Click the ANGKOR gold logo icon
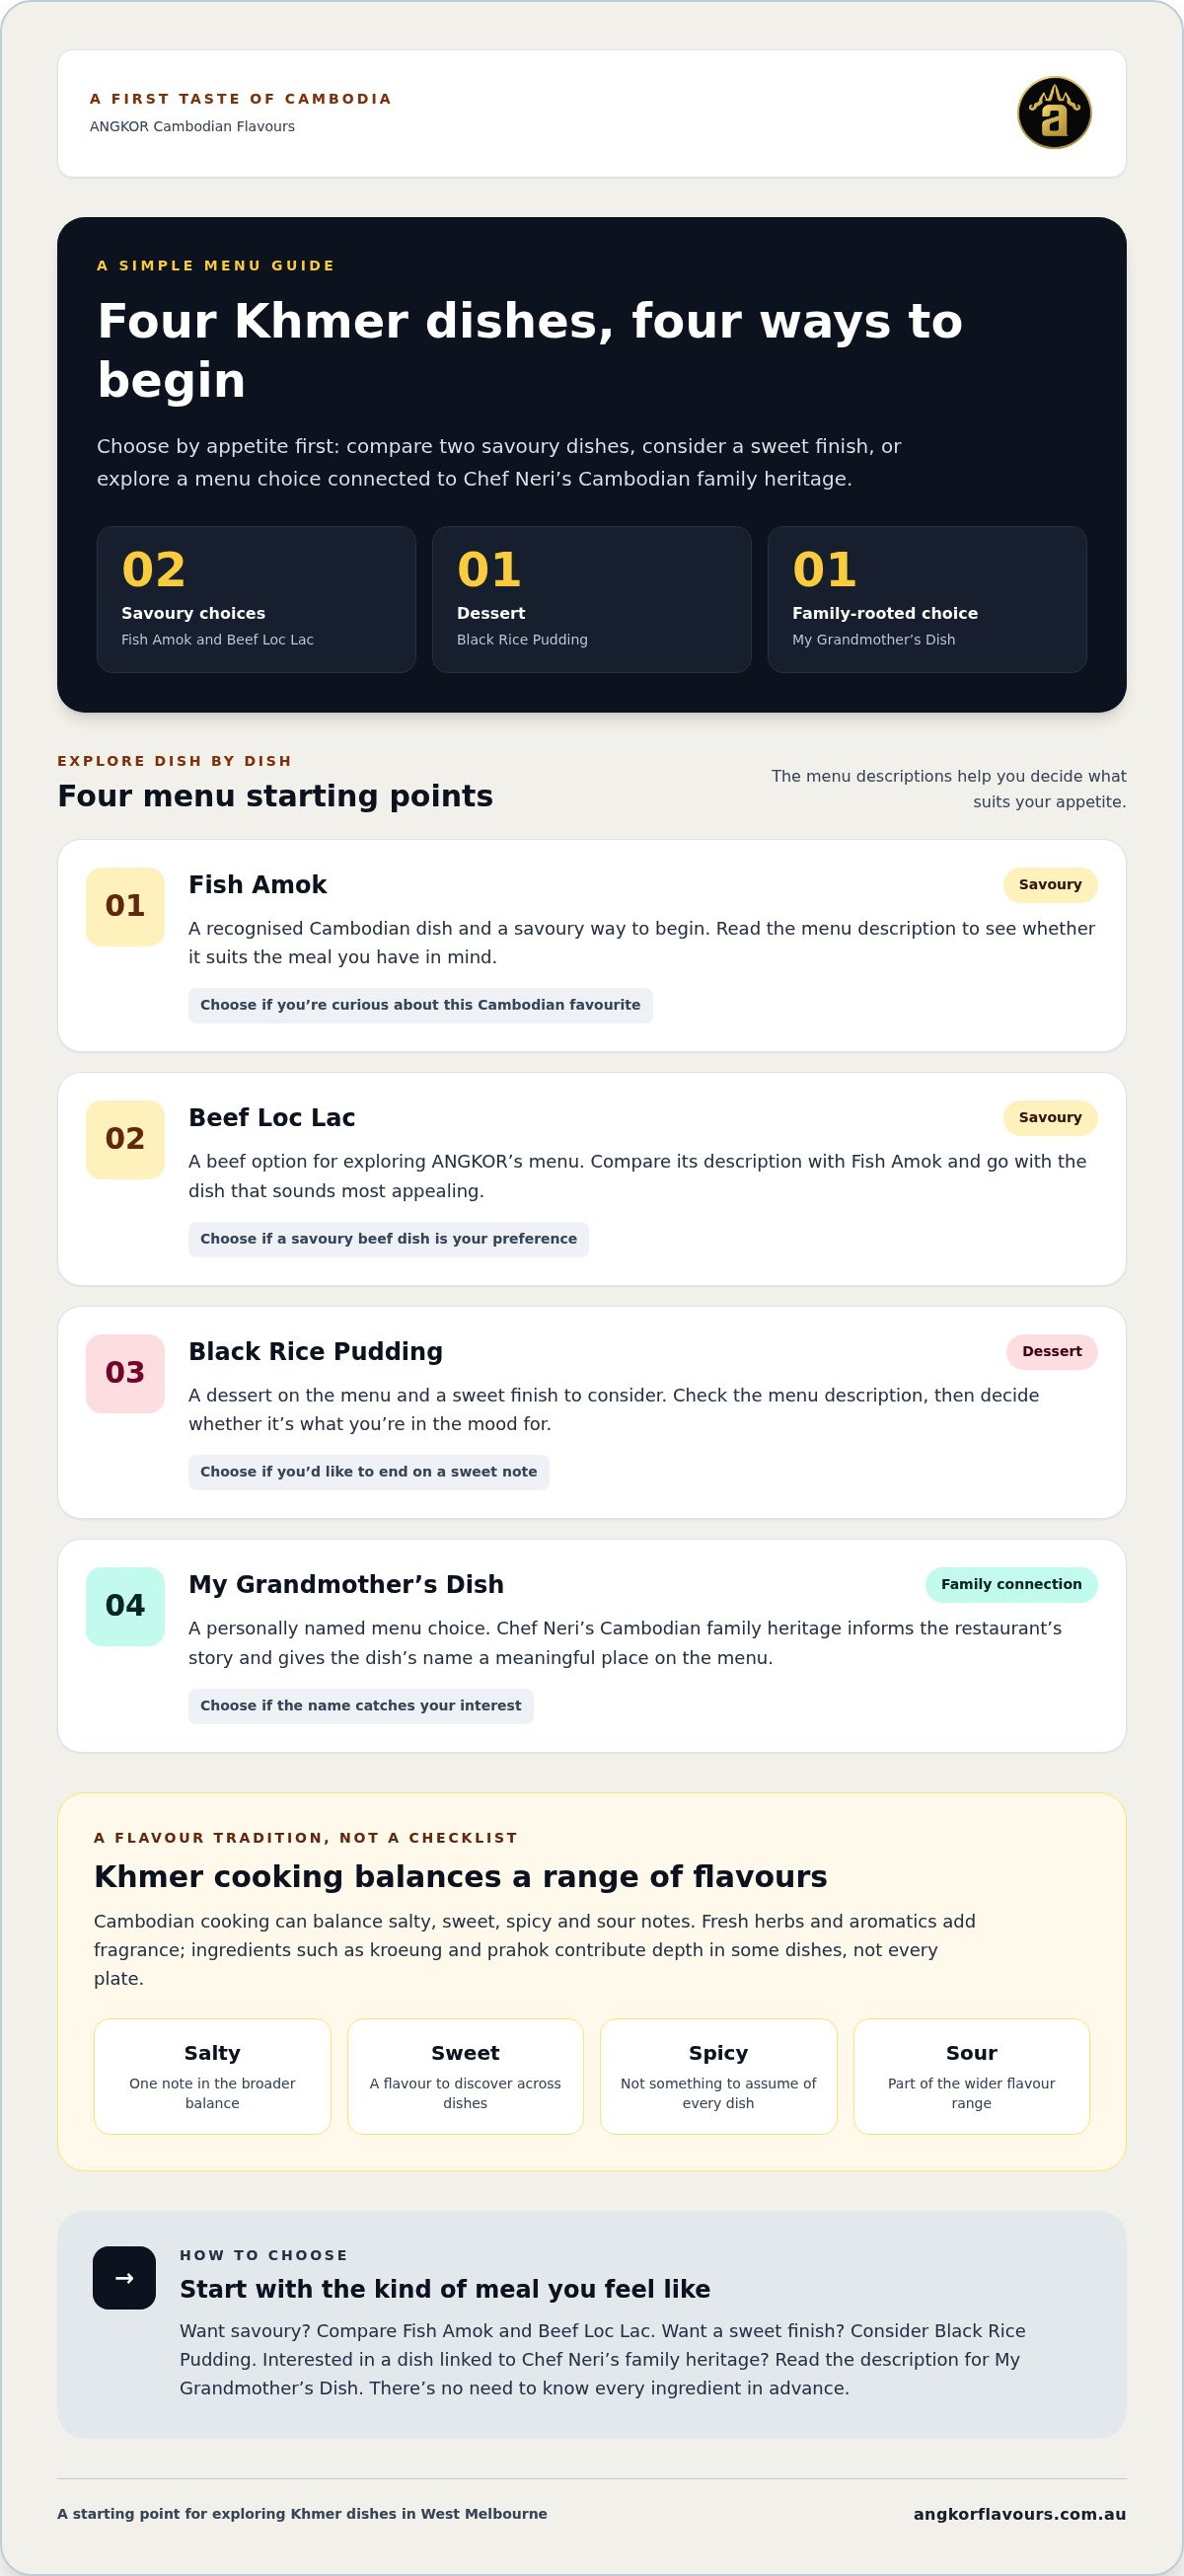Viewport: 1184px width, 2576px height. tap(1054, 113)
